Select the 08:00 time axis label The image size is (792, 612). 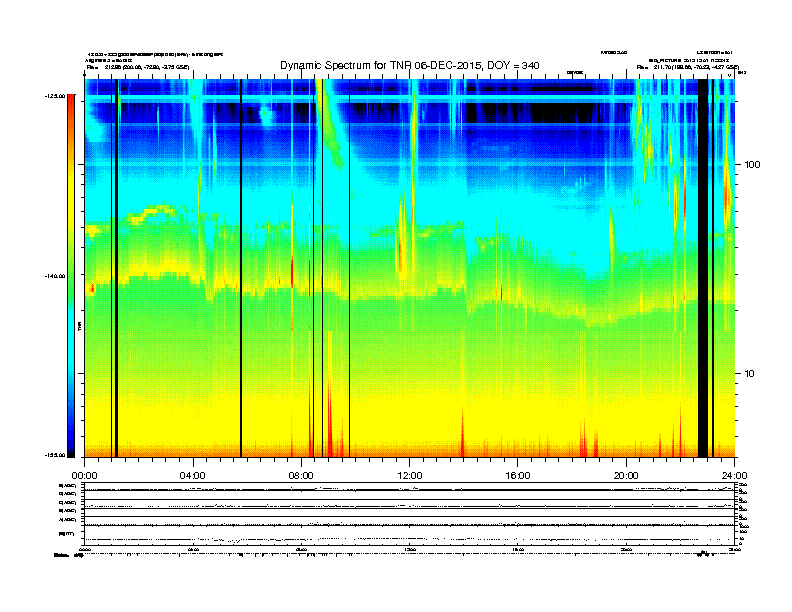[302, 476]
